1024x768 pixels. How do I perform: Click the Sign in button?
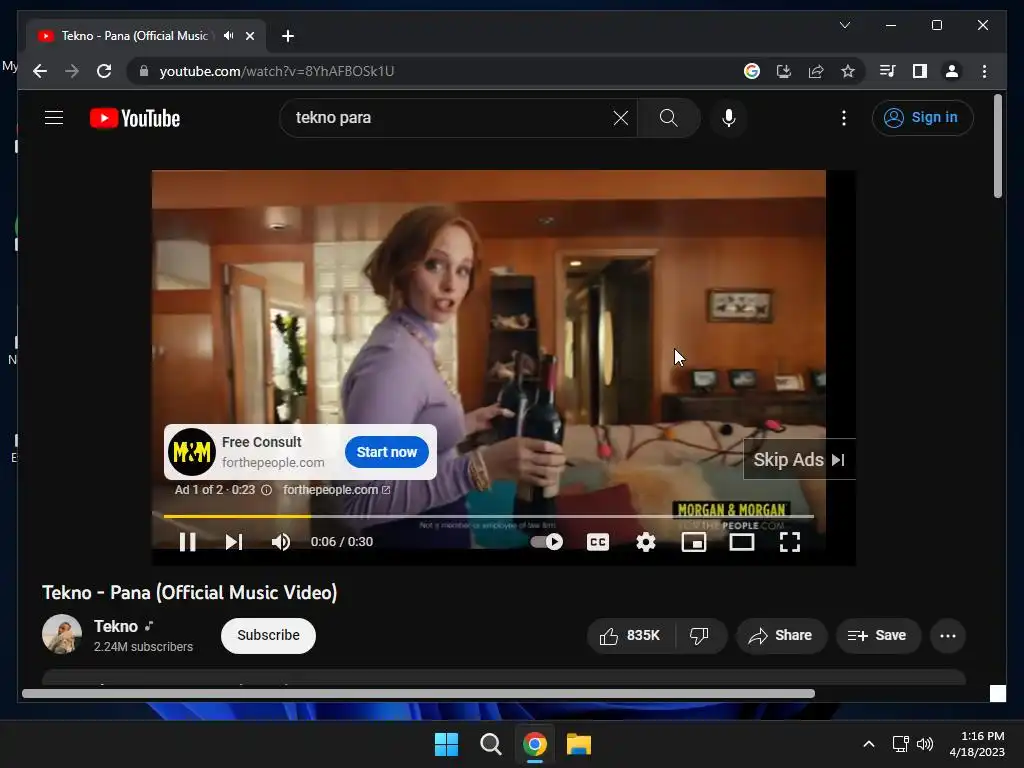coord(922,118)
